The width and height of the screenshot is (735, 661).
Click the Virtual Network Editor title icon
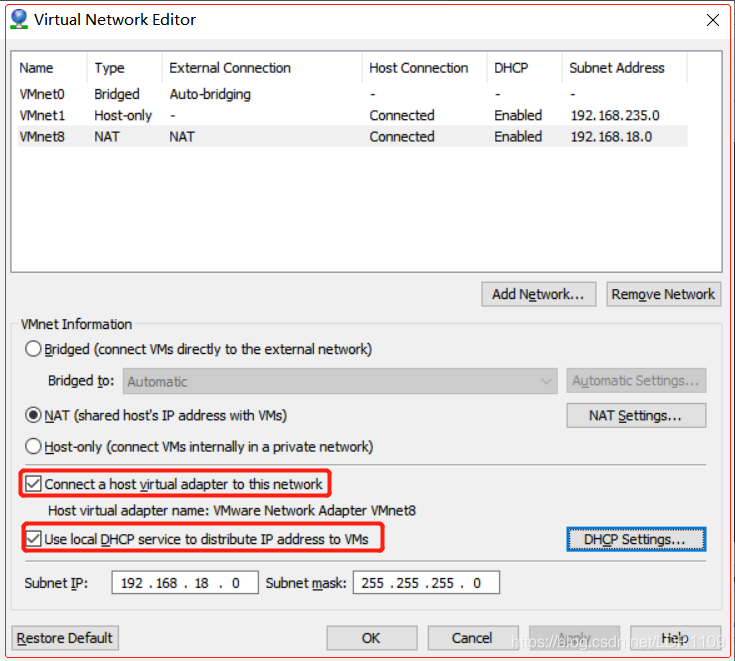[x=19, y=19]
